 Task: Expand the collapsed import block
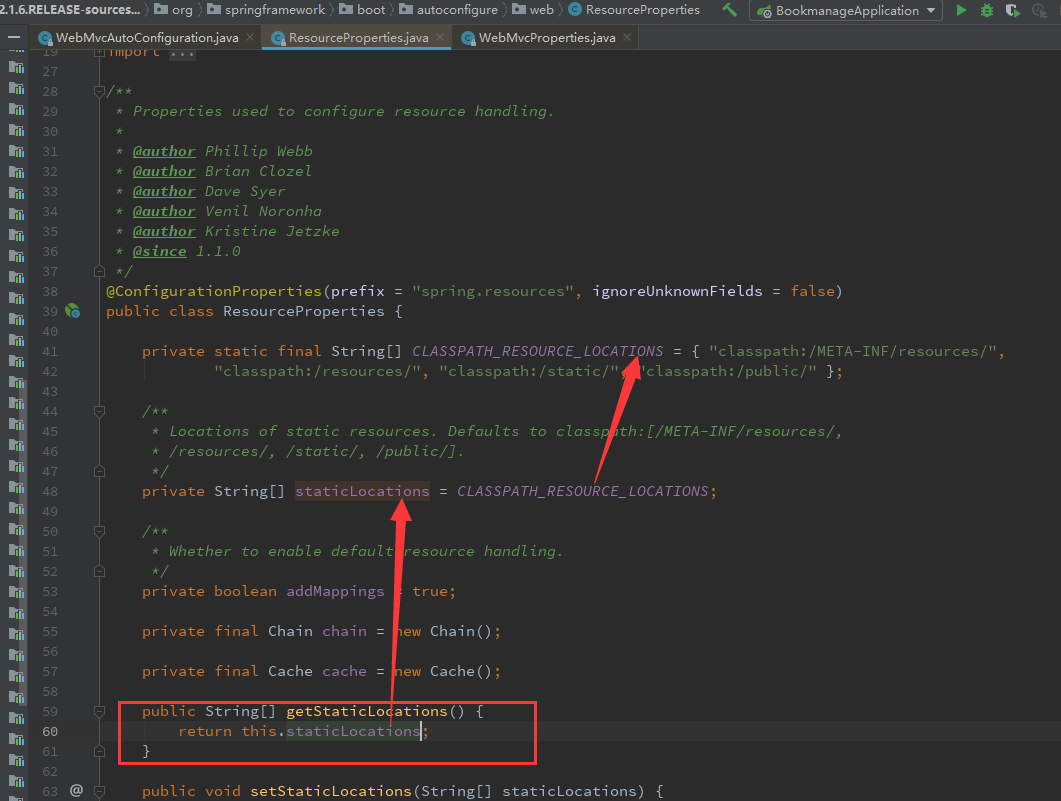(x=99, y=51)
